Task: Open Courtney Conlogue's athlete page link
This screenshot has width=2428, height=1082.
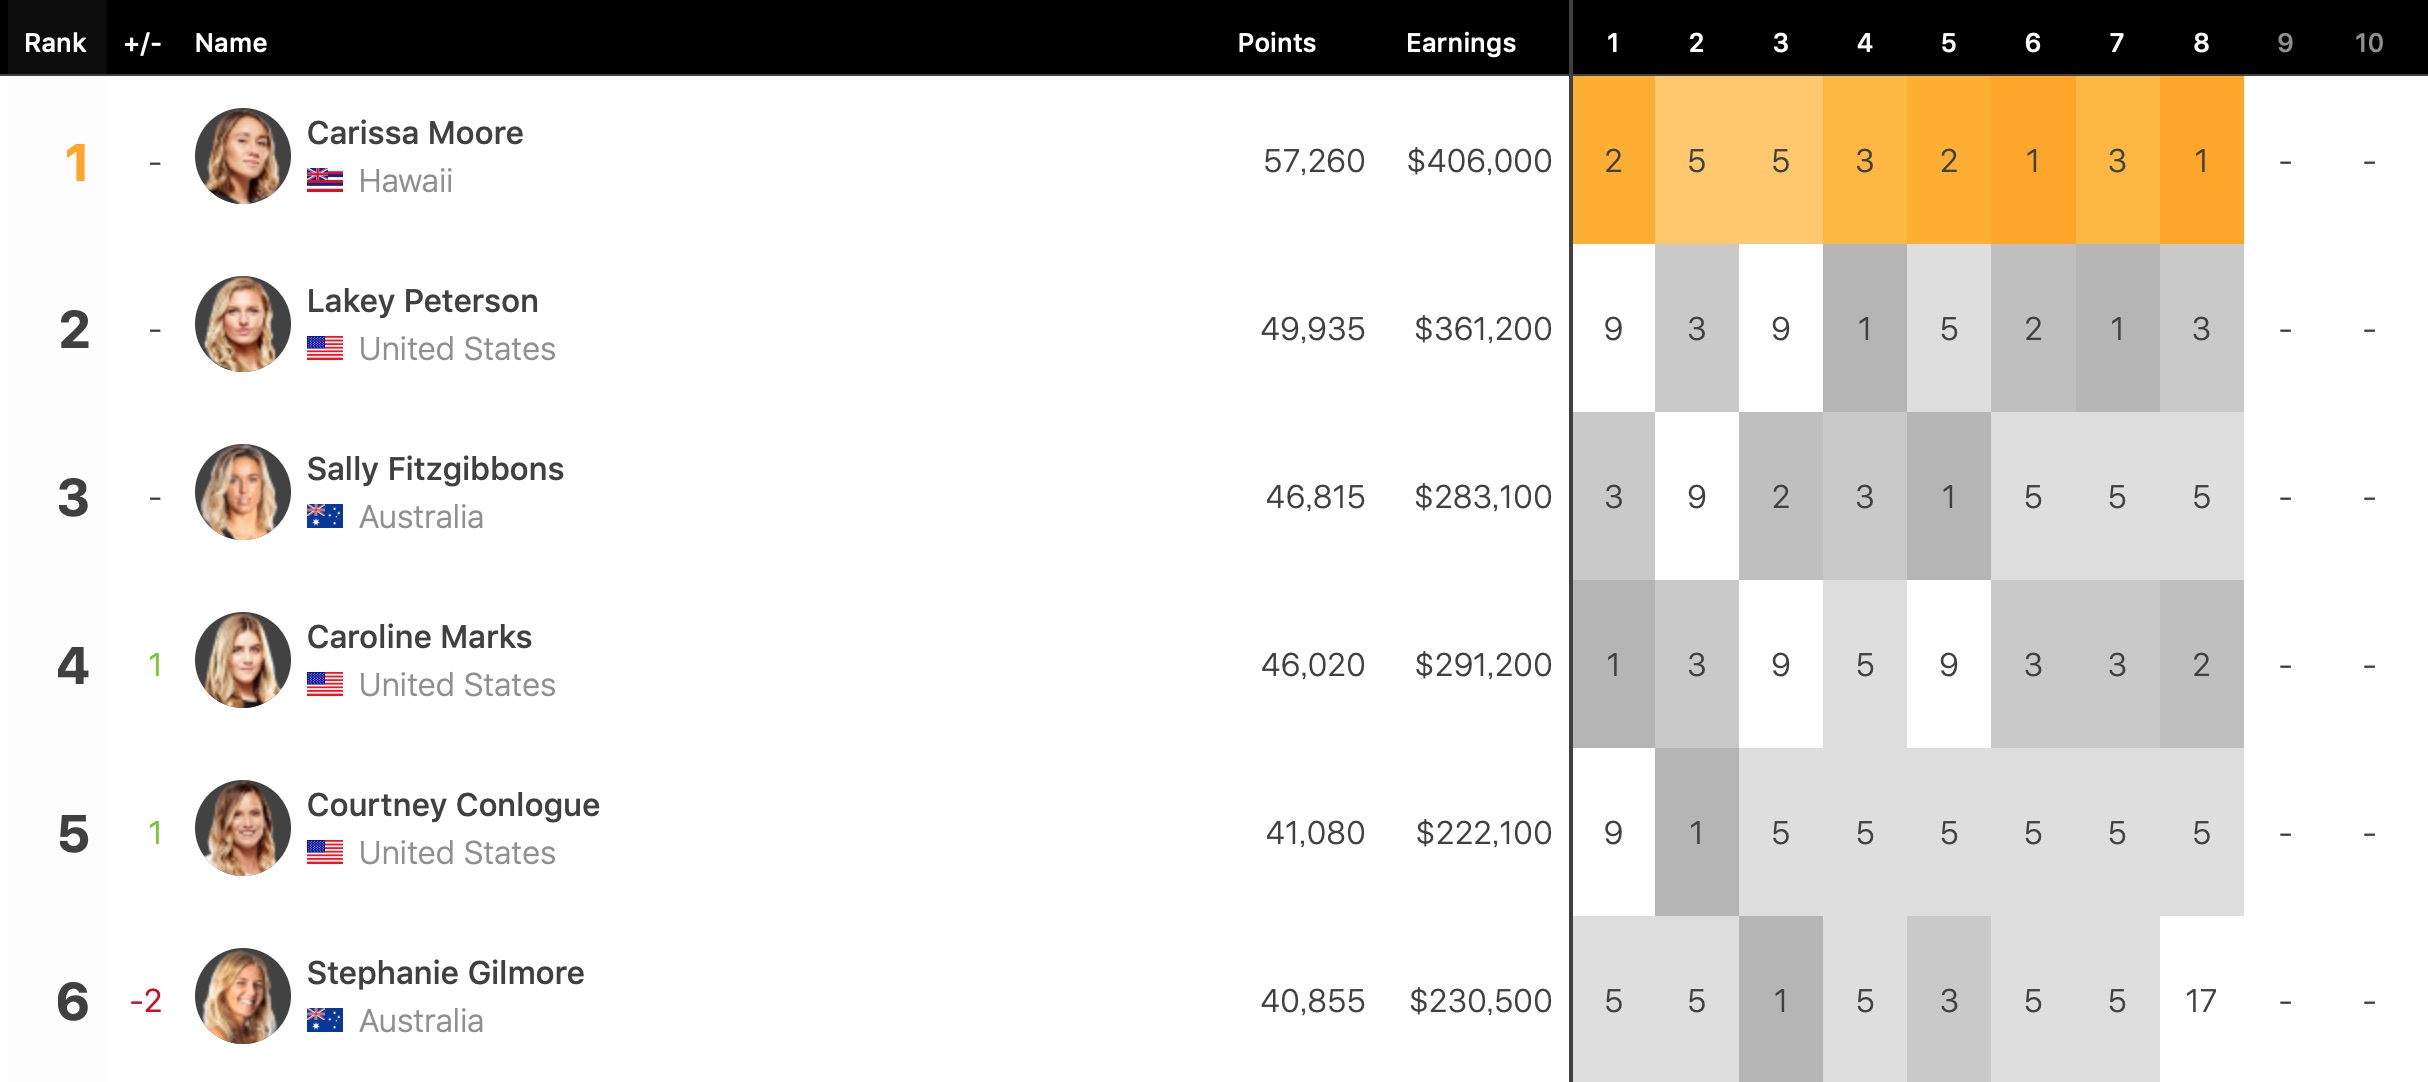Action: pos(453,805)
